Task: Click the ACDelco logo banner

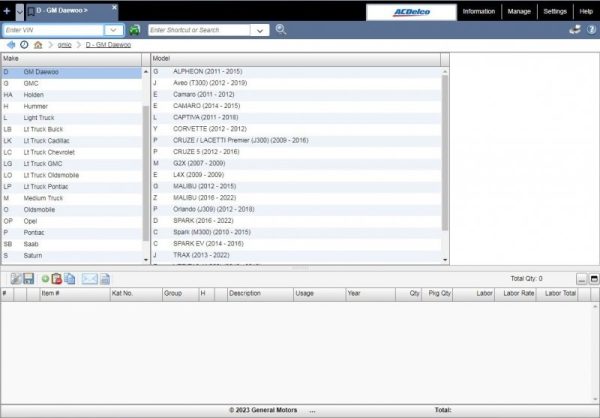Action: point(411,12)
